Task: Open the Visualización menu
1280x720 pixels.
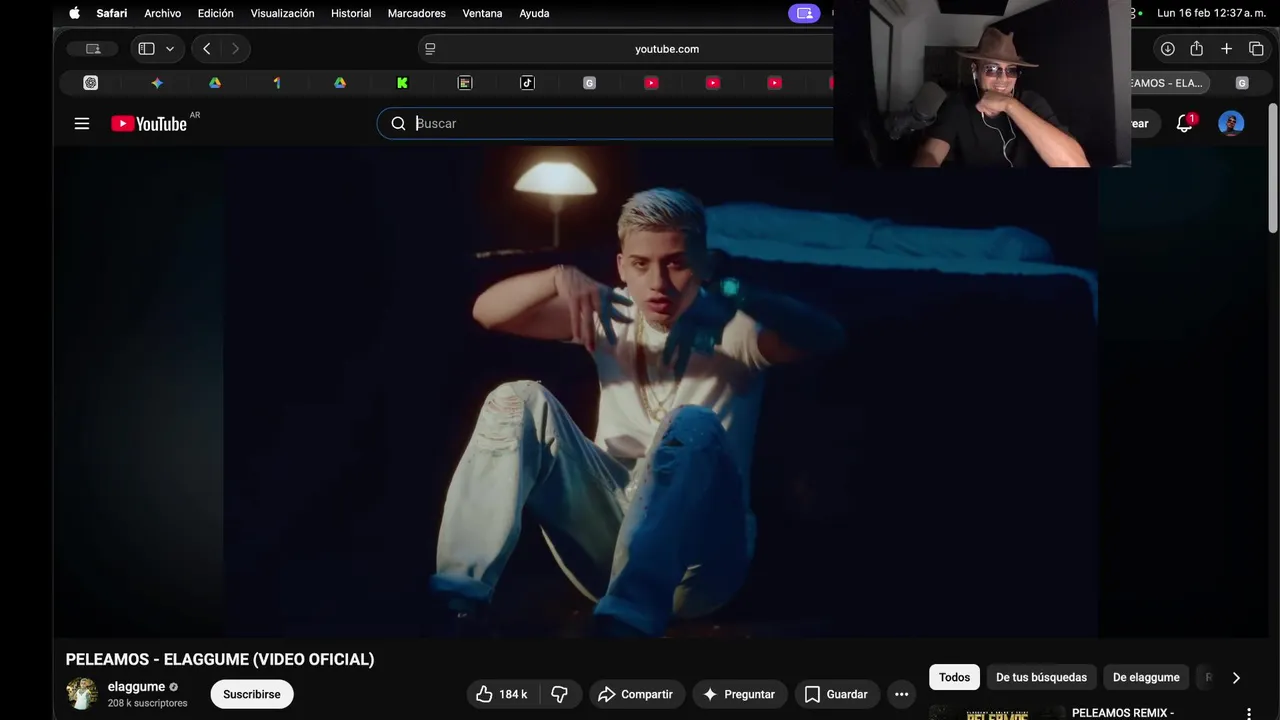Action: coord(282,13)
